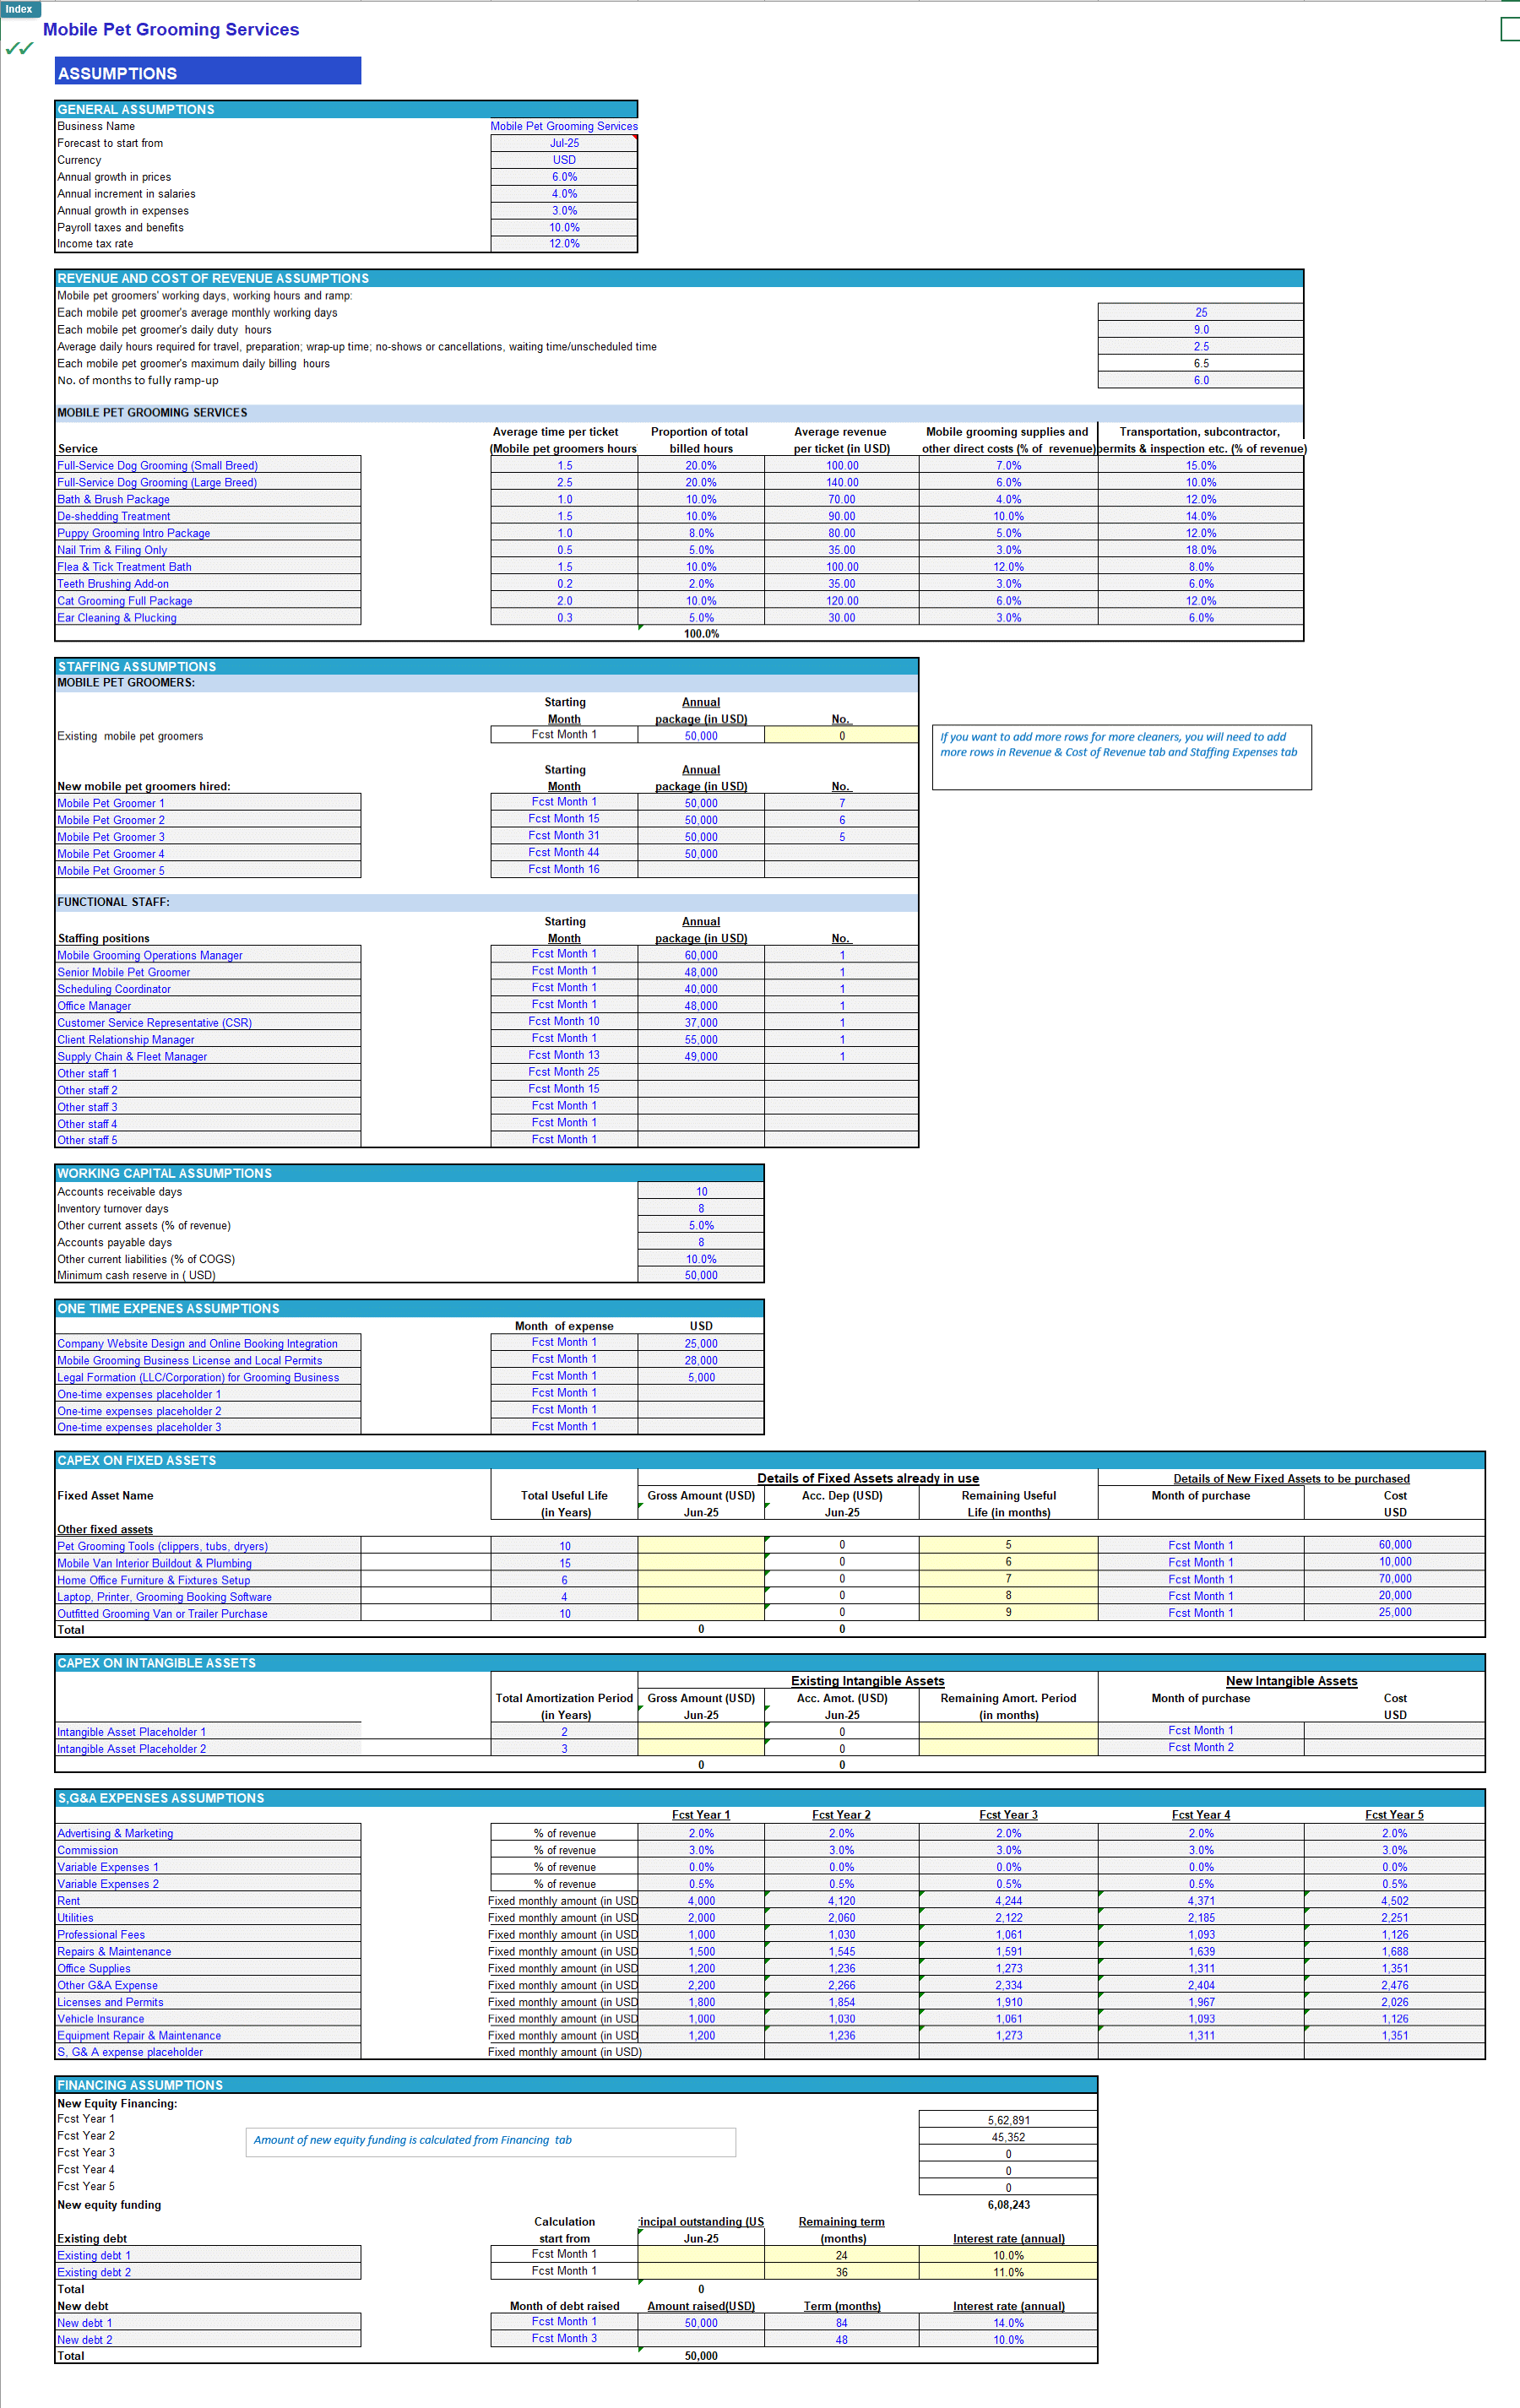
Task: Click the Mobile Grooming Operations Manager position
Action: coord(207,955)
